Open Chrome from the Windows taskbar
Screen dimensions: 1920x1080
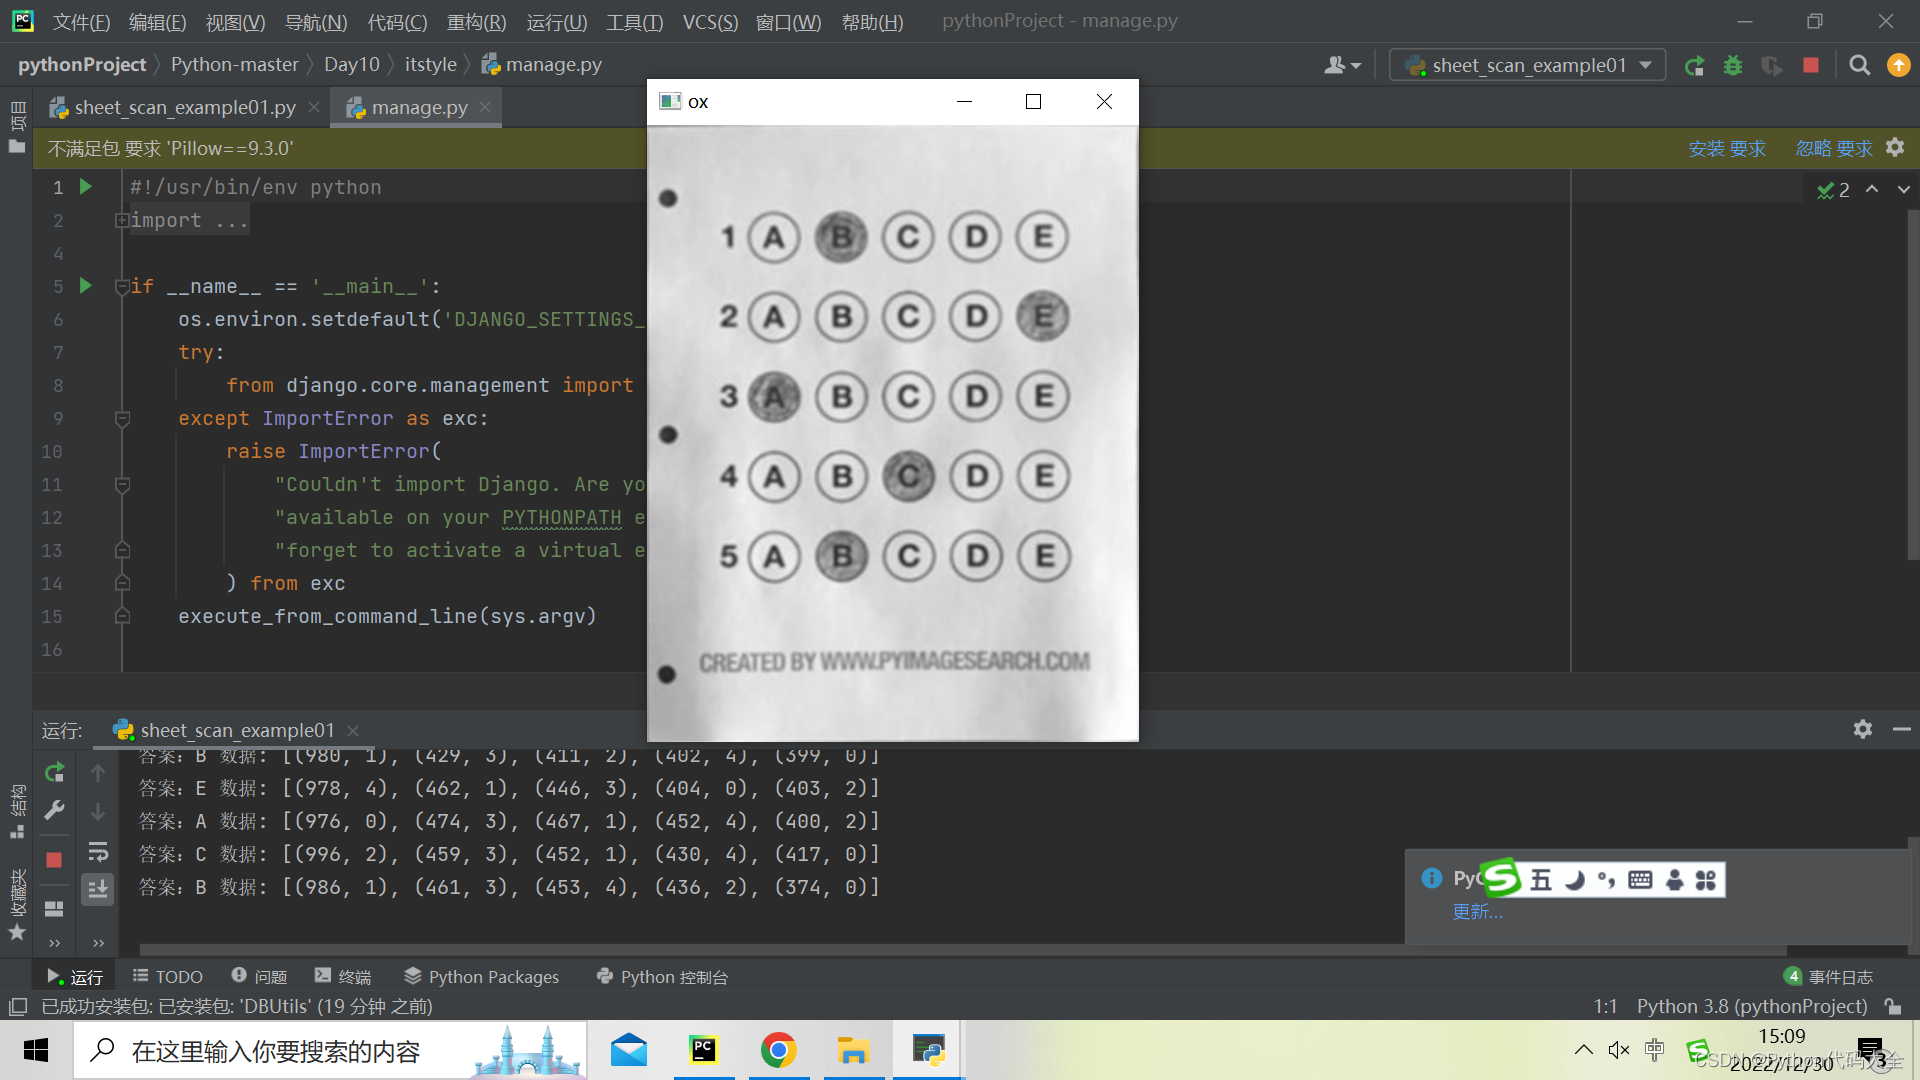[778, 1050]
